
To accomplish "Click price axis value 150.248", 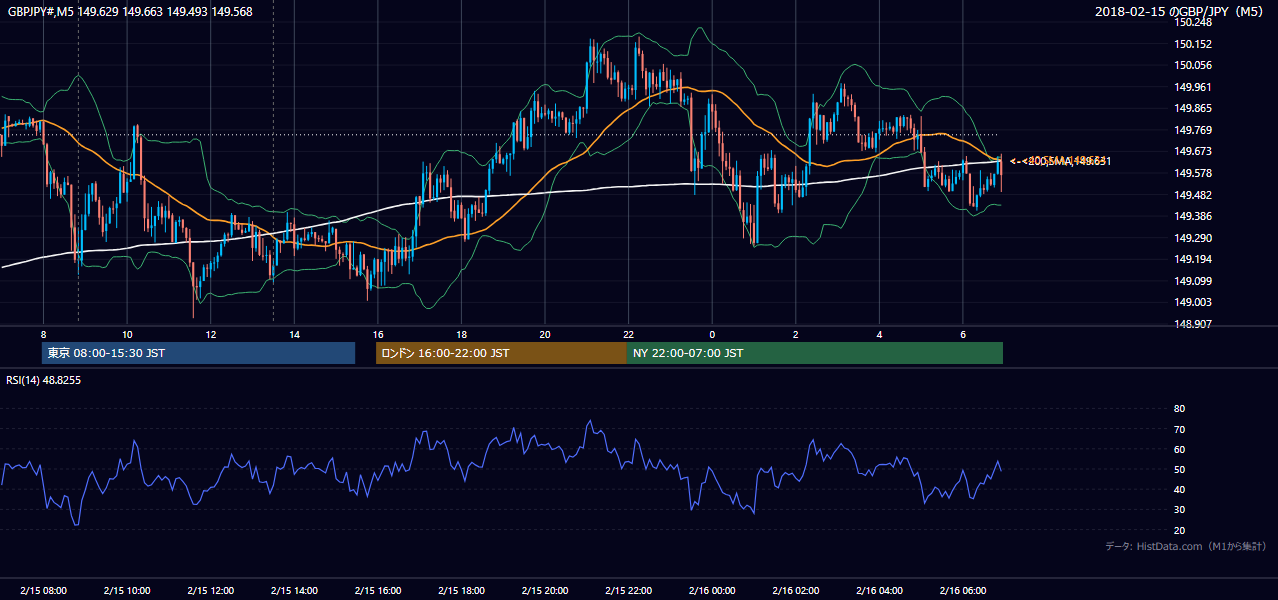I will tap(1193, 22).
